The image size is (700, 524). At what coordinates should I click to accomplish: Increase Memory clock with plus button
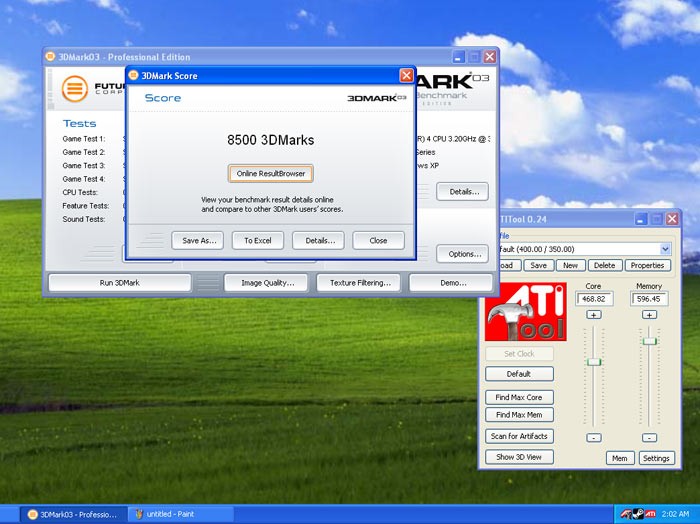click(x=649, y=315)
